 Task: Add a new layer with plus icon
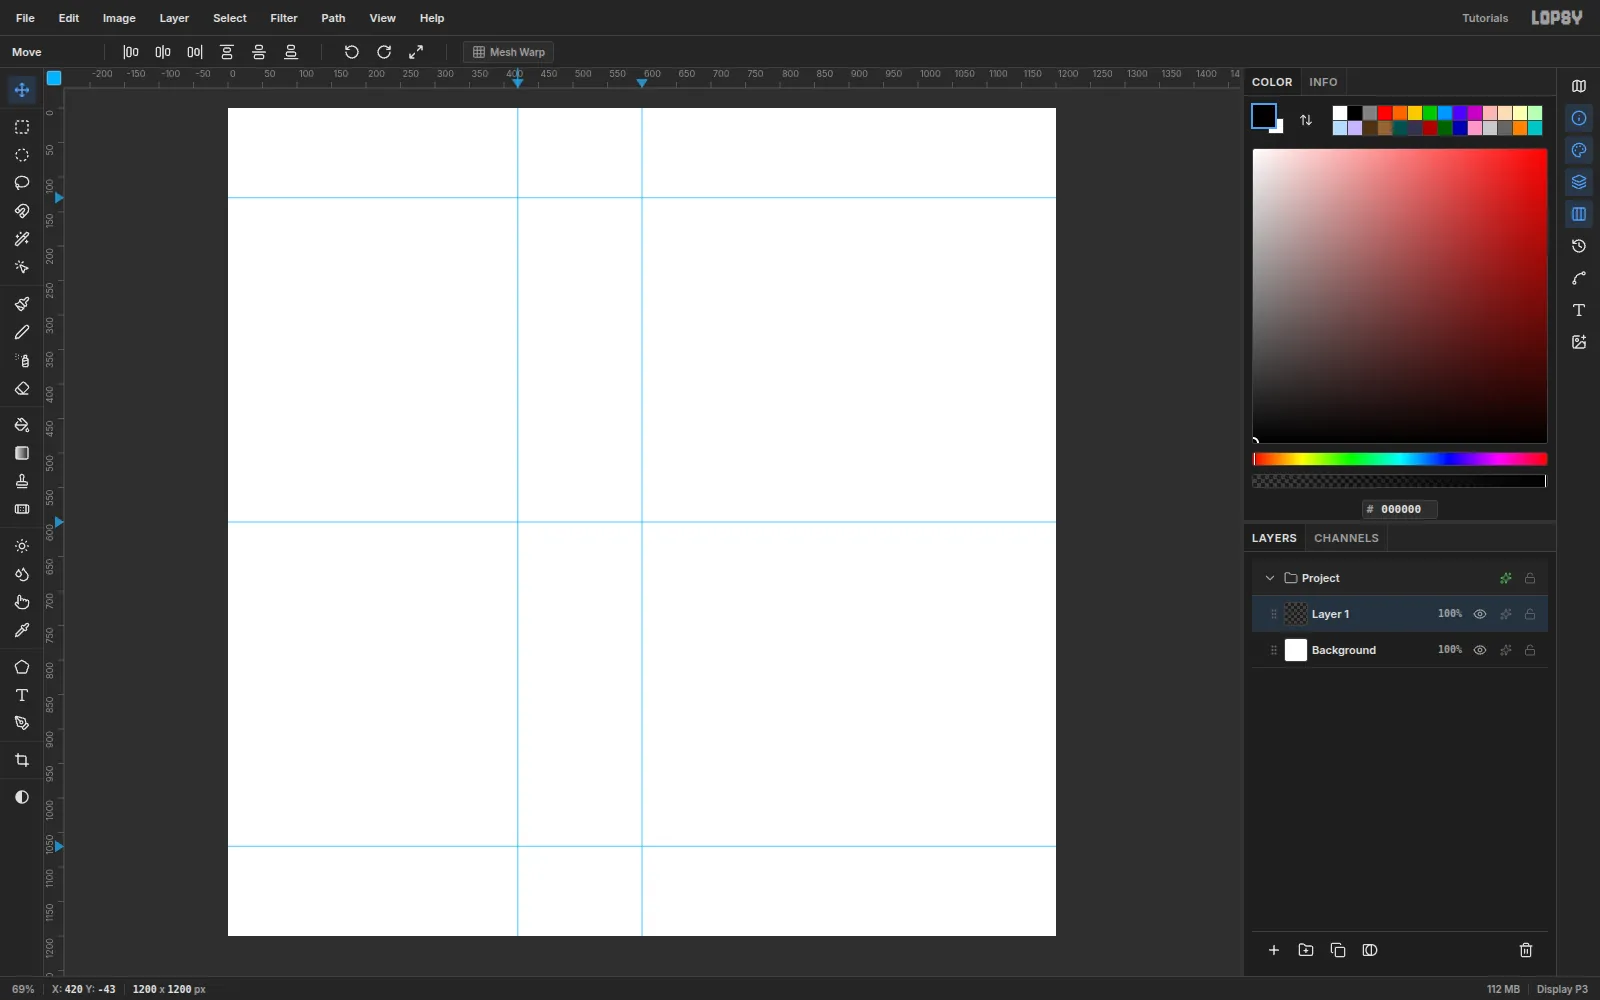(1274, 950)
